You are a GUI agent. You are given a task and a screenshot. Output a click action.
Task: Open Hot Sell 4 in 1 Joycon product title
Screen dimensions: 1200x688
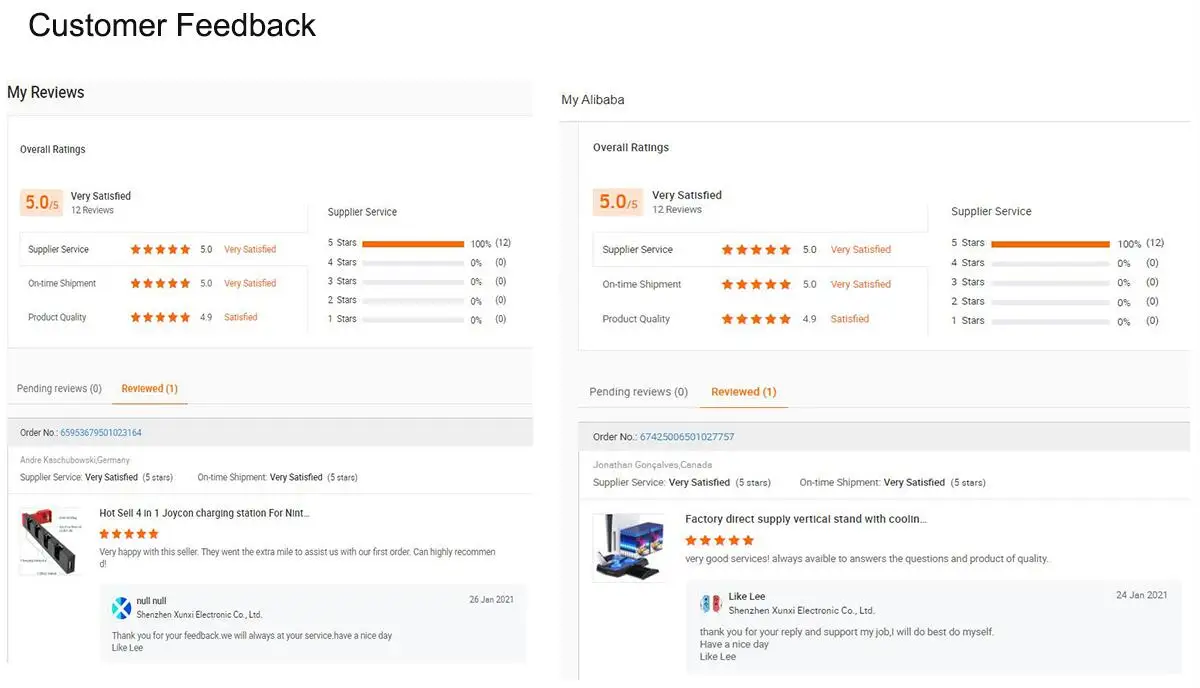click(204, 513)
